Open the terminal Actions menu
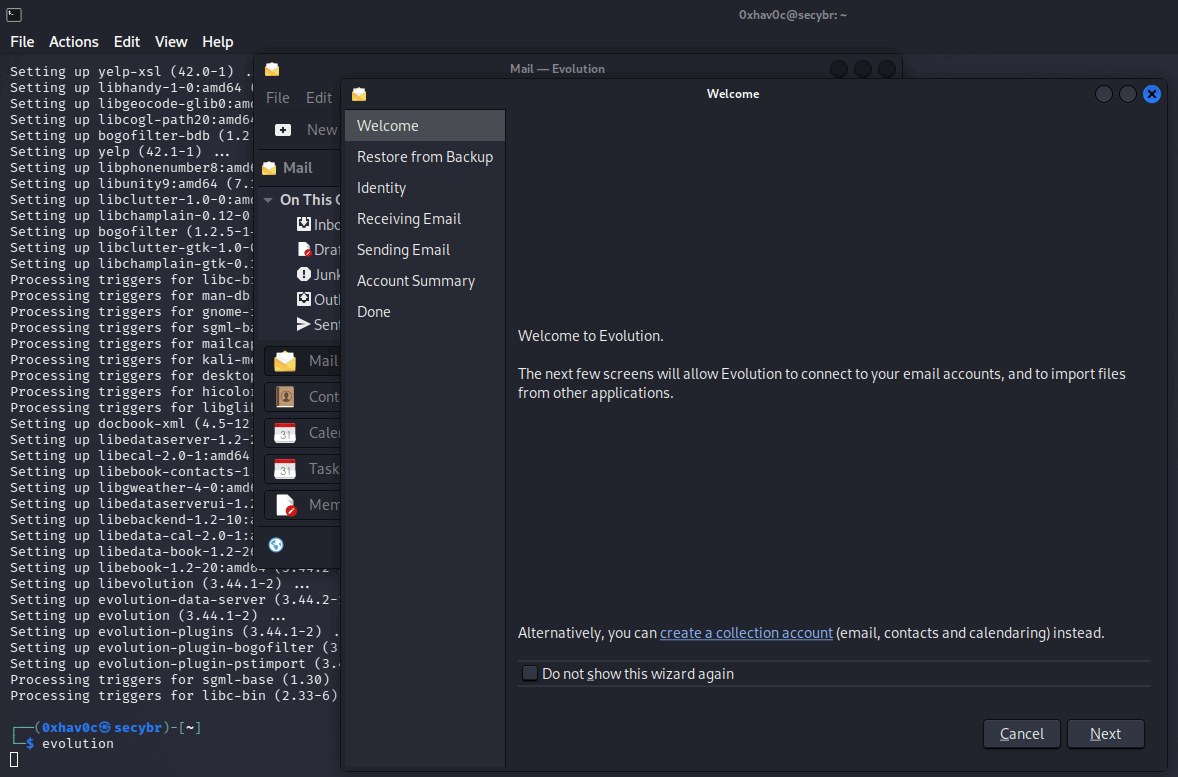The width and height of the screenshot is (1178, 777). click(74, 42)
